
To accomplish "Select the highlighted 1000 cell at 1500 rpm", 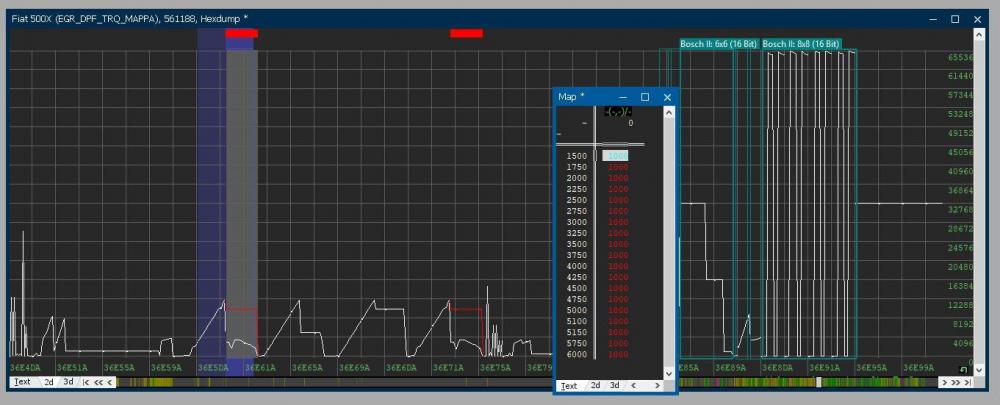I will click(616, 156).
